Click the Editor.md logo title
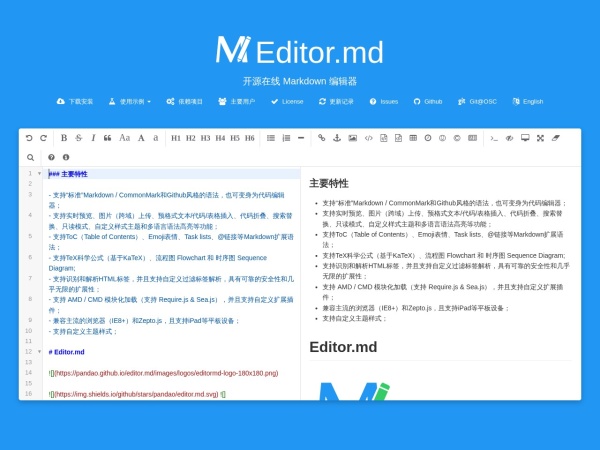600x450 pixels. point(300,51)
